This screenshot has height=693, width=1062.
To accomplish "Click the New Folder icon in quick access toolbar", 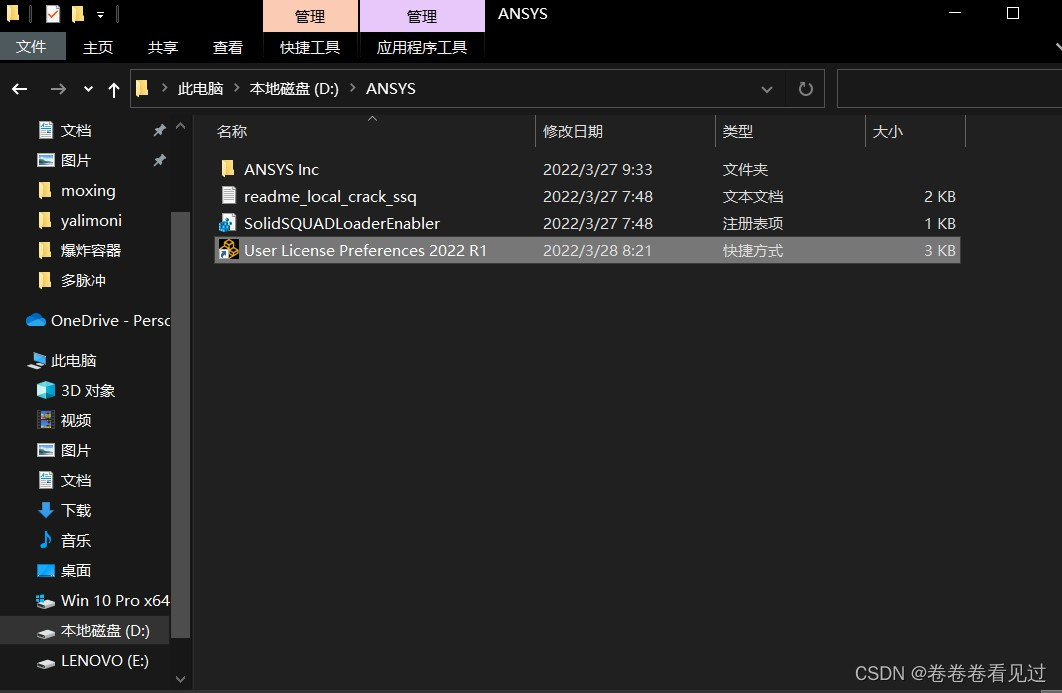I will pyautogui.click(x=78, y=14).
